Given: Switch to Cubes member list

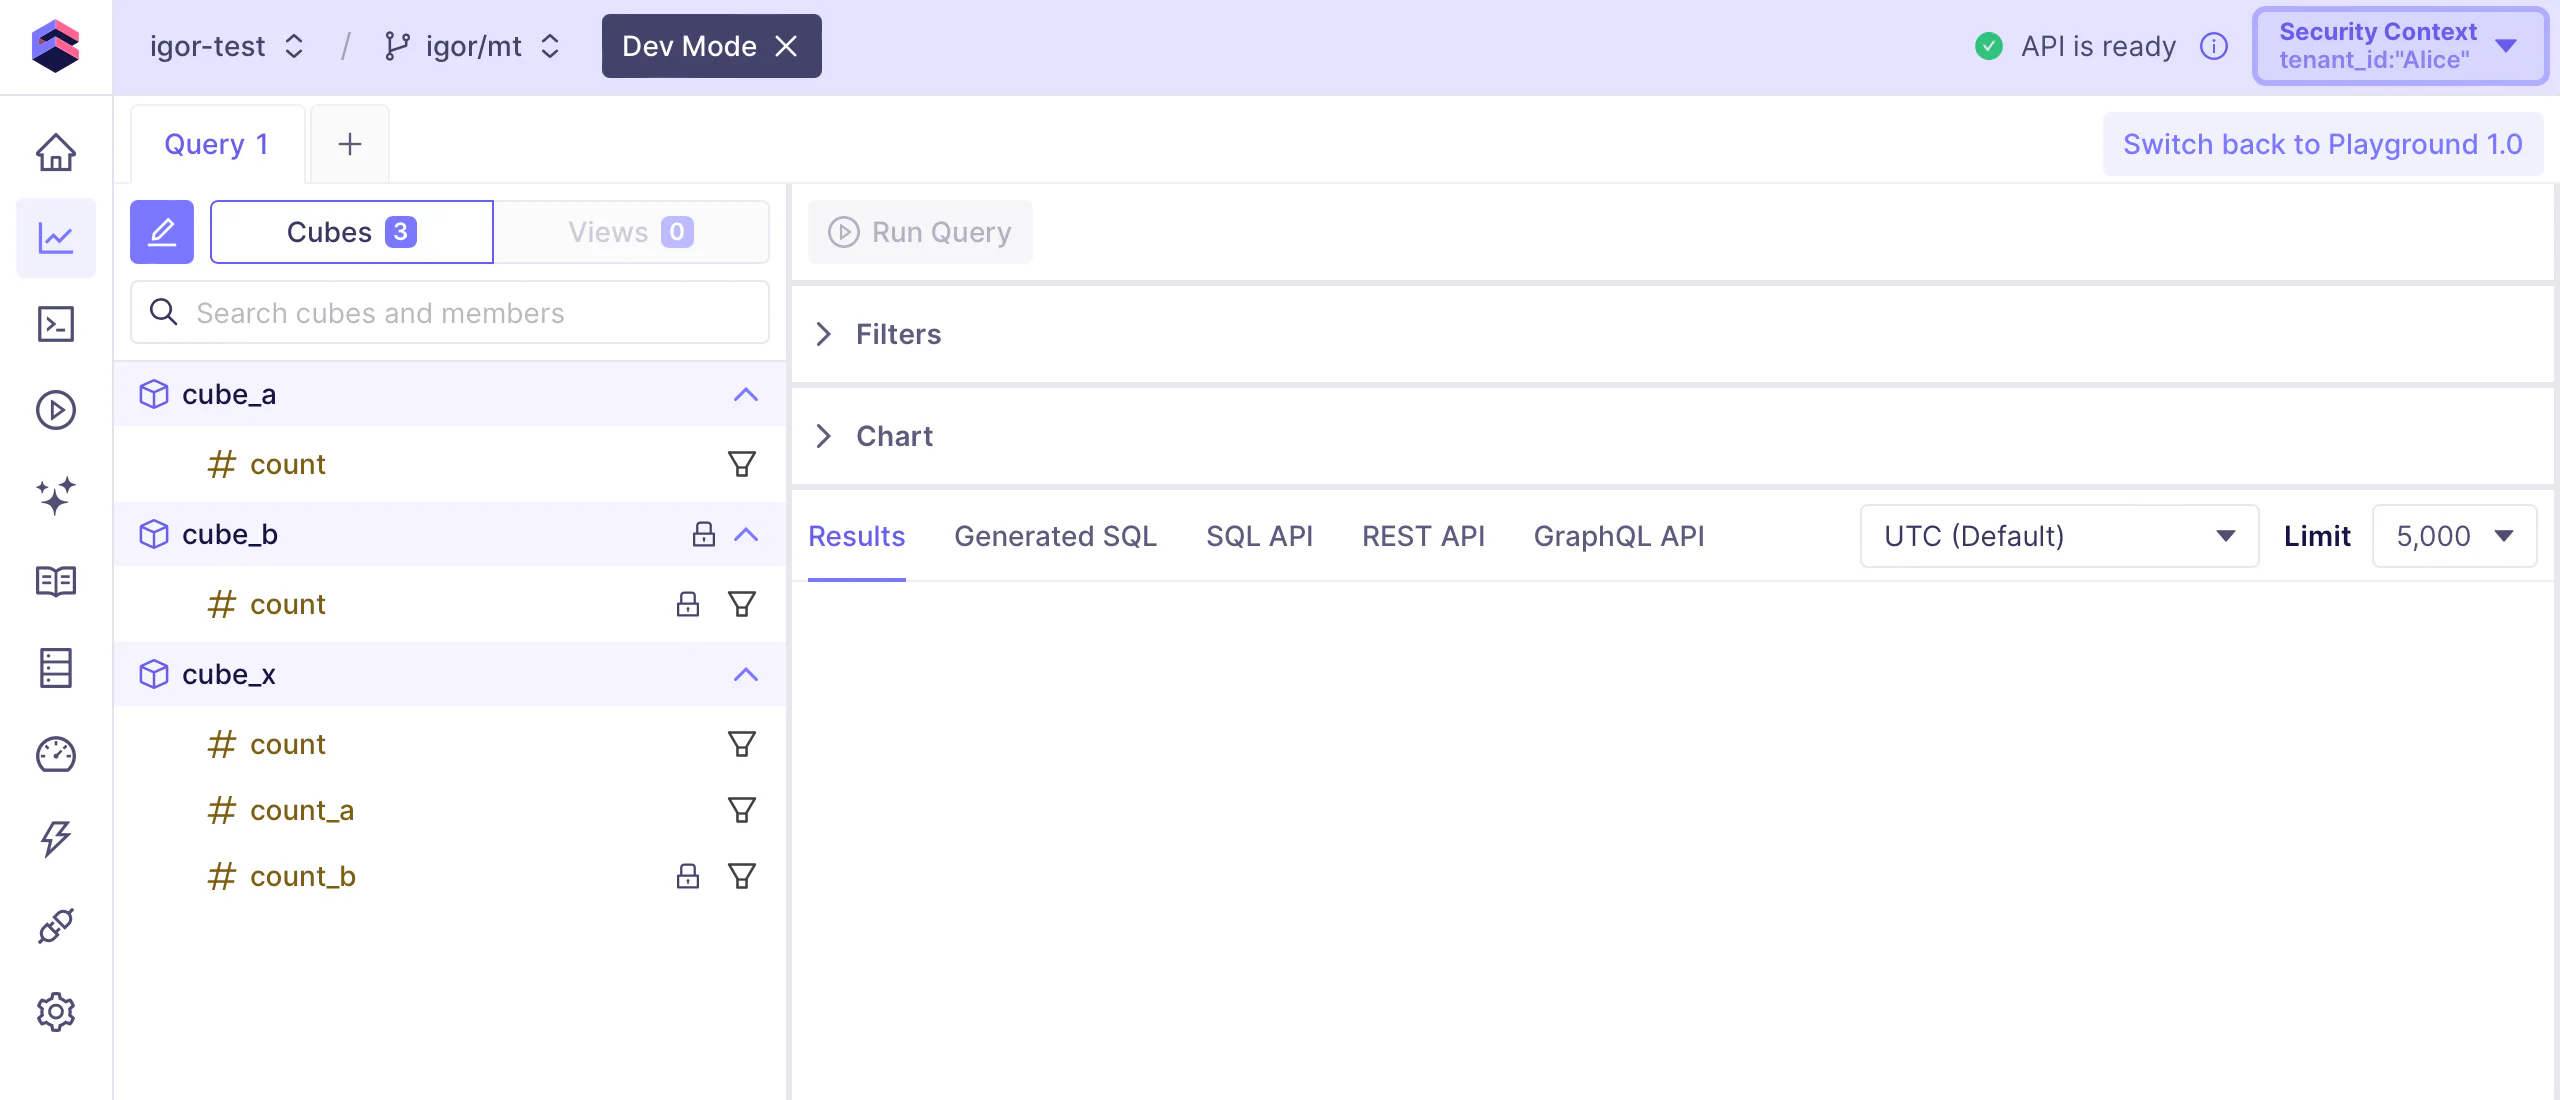Looking at the screenshot, I should [x=351, y=232].
